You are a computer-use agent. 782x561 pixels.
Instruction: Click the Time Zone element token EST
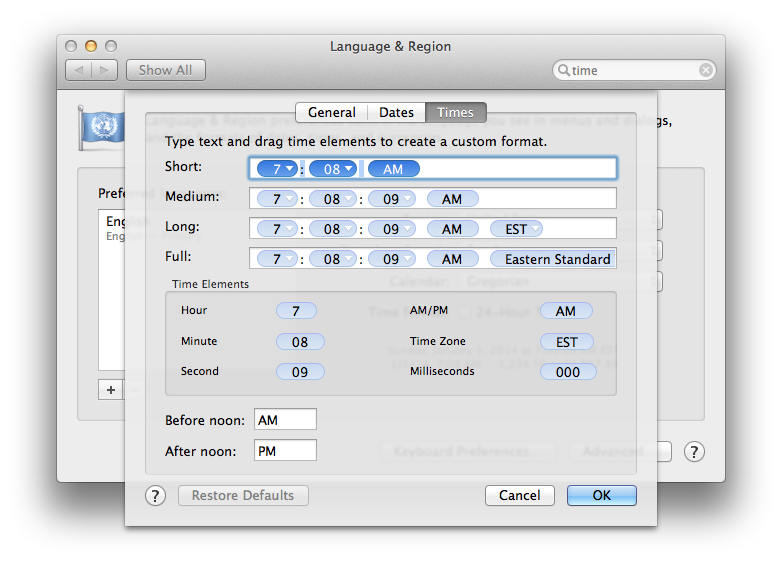coord(567,342)
